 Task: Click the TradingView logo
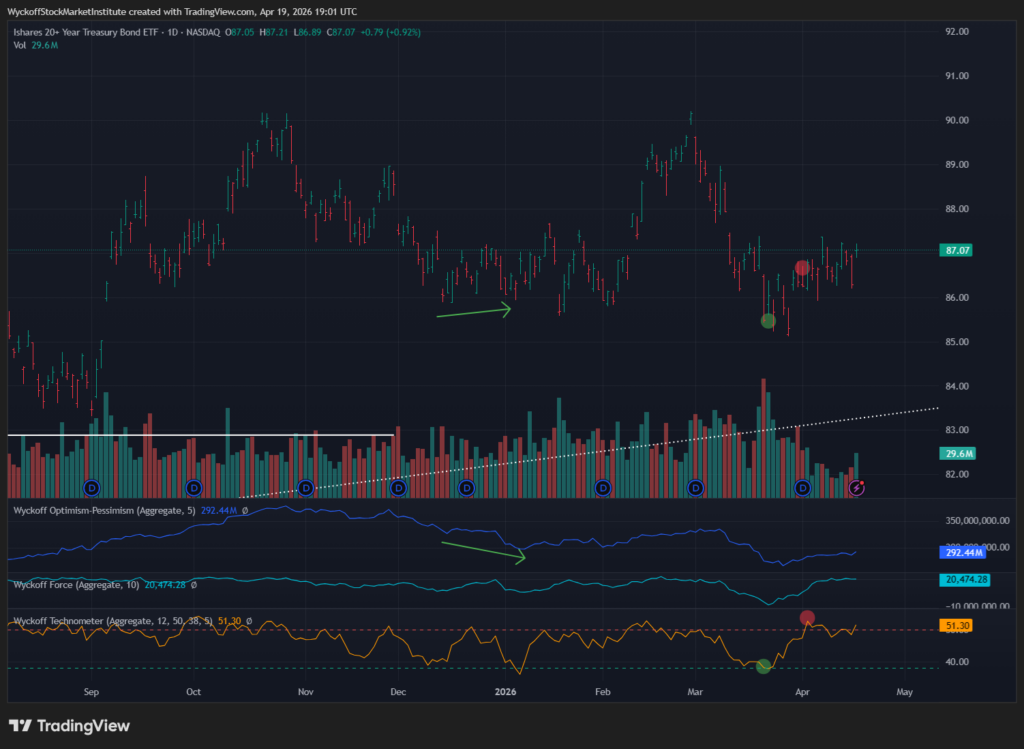tap(69, 725)
